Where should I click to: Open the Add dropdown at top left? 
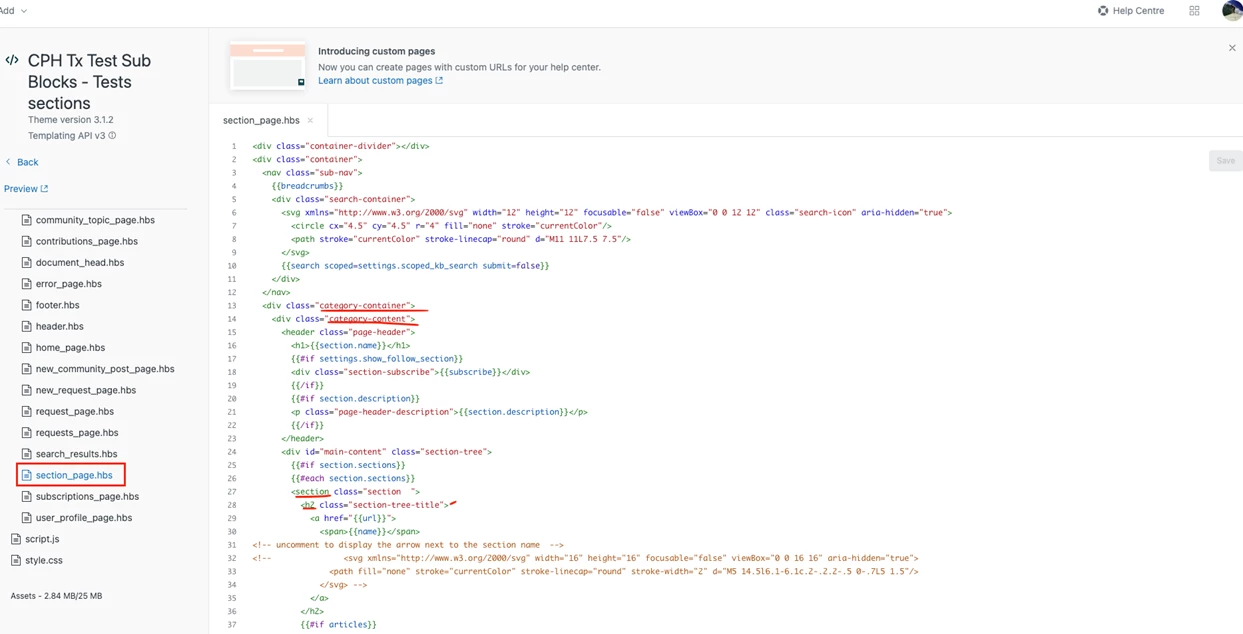[x=13, y=11]
